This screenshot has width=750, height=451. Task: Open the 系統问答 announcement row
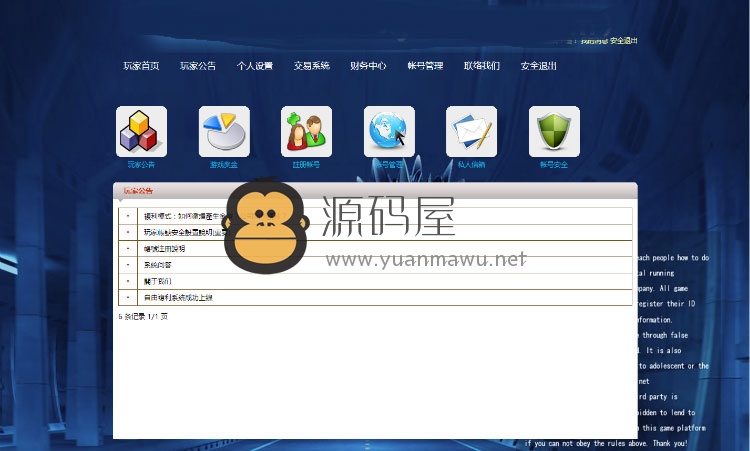[375, 265]
